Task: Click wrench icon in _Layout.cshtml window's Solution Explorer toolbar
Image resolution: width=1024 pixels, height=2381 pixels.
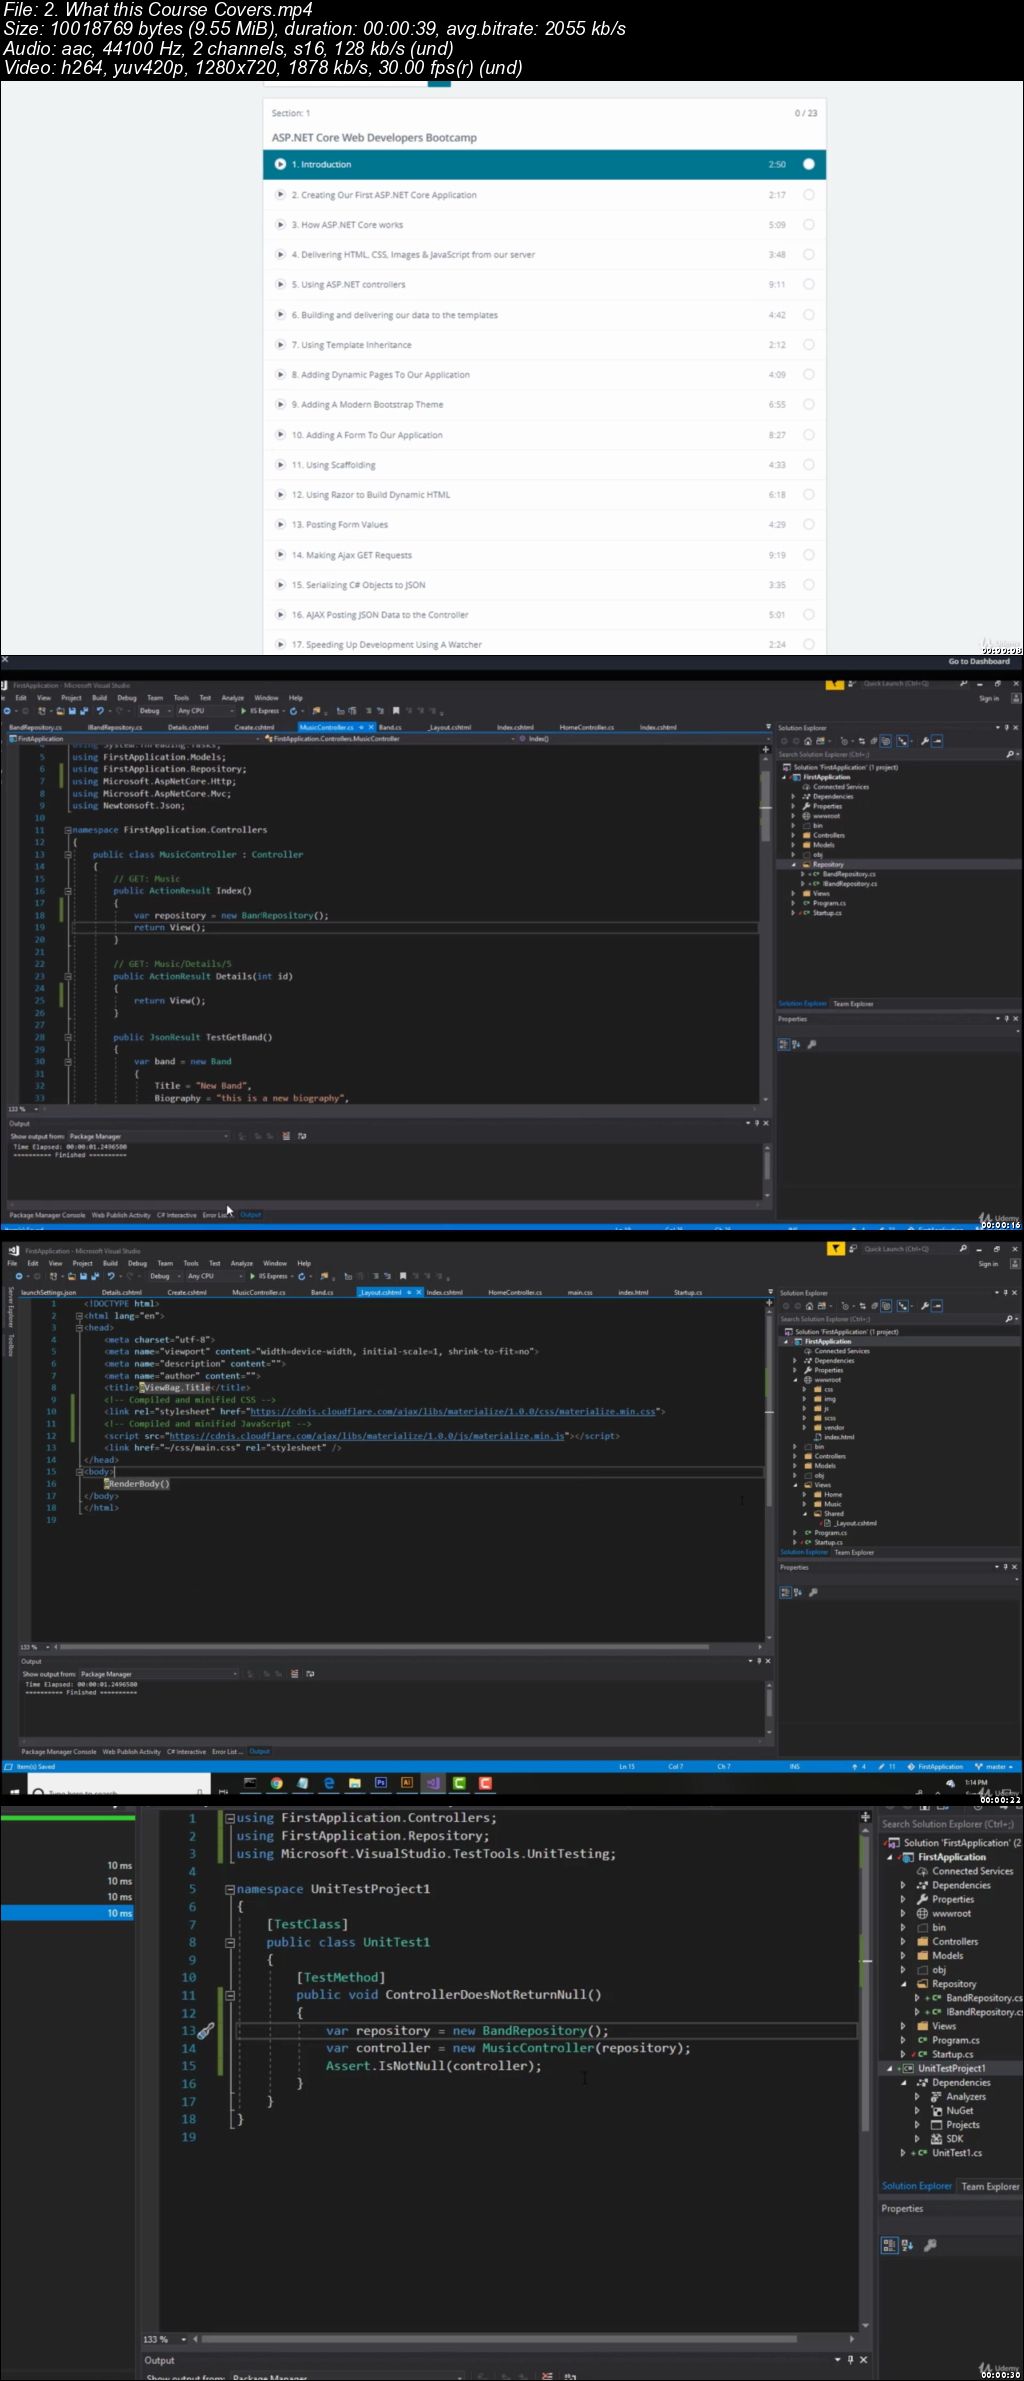Action: tap(926, 1306)
